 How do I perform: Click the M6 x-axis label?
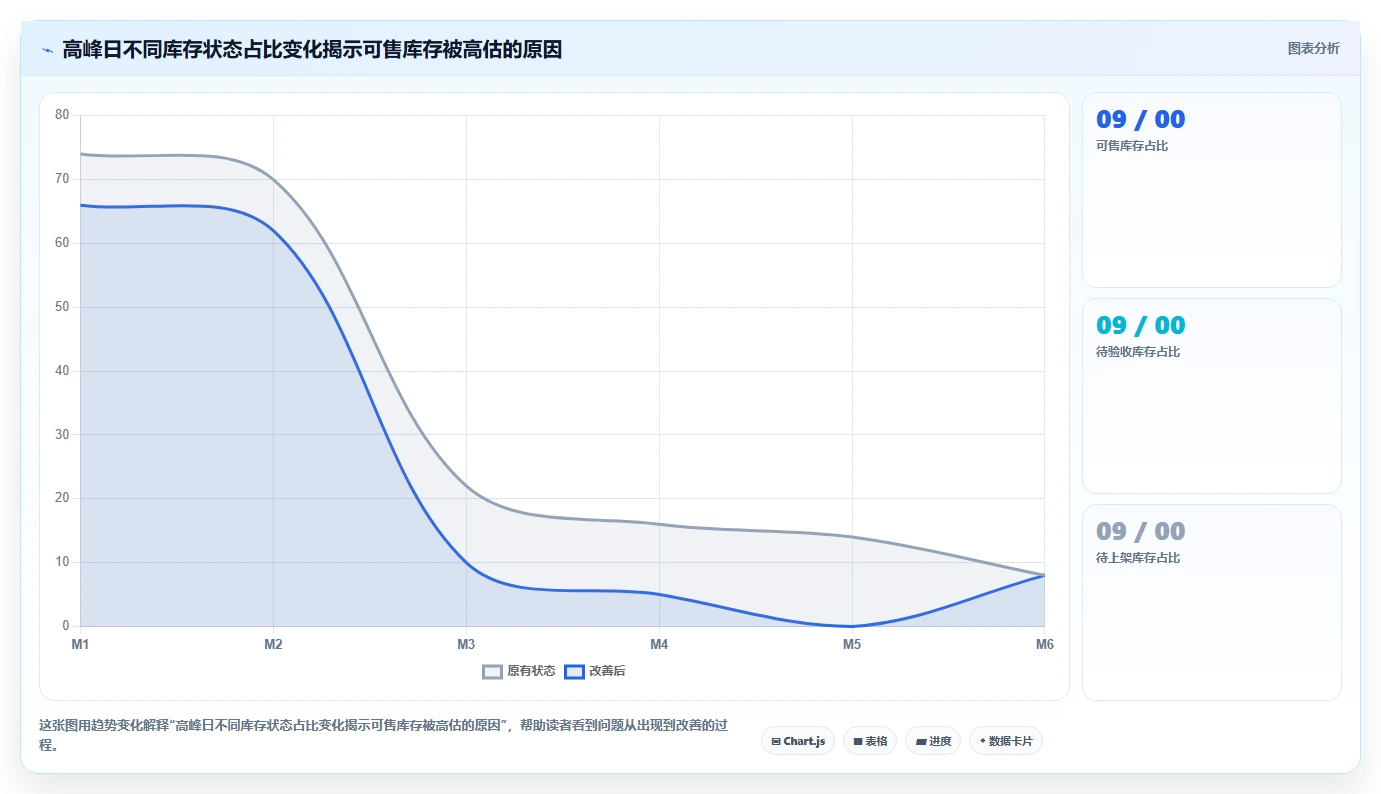tap(1044, 644)
